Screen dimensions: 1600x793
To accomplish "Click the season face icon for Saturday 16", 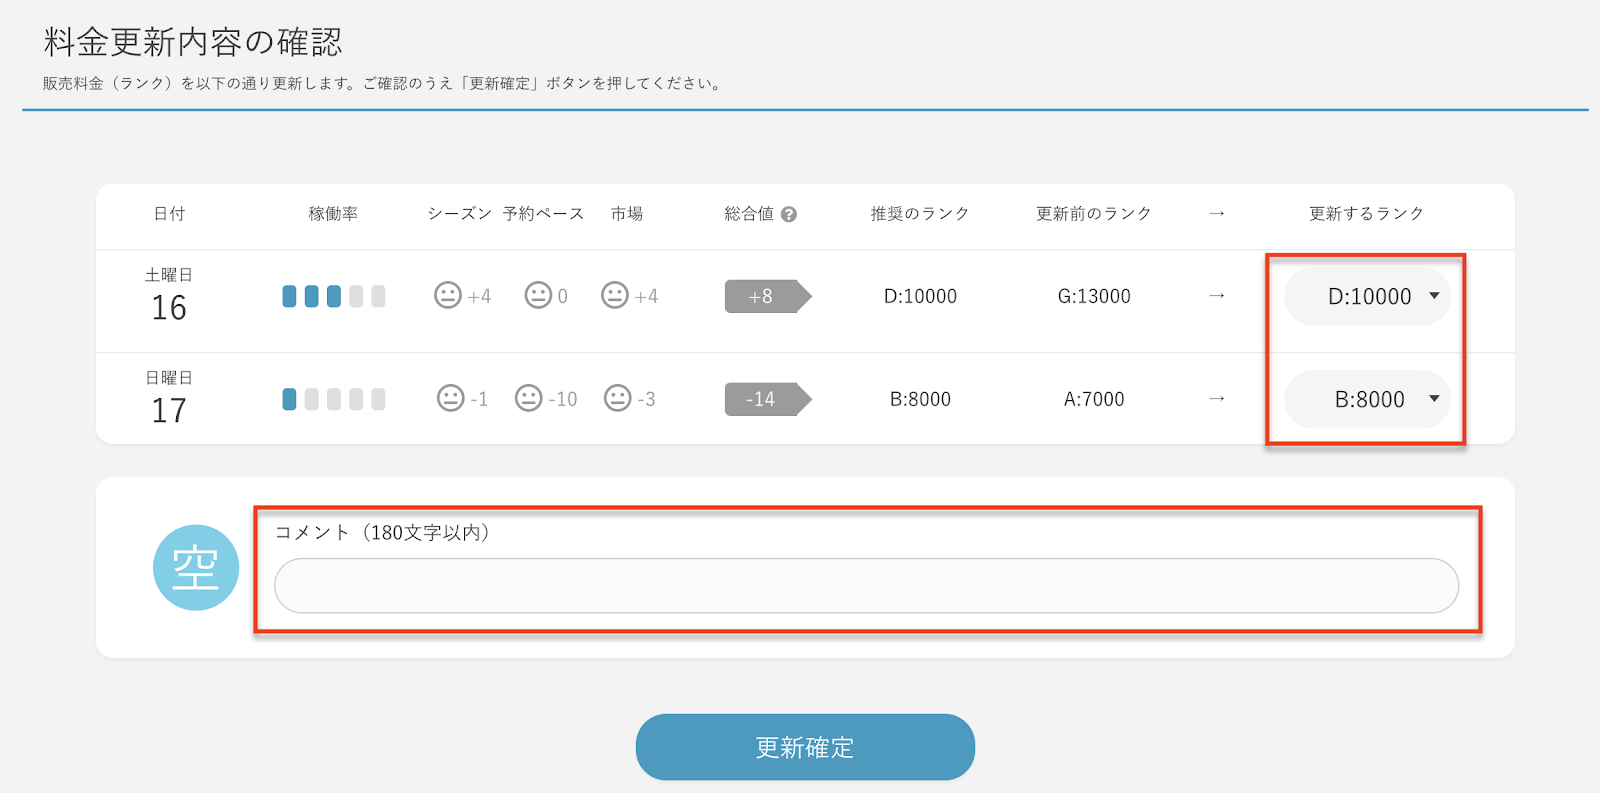I will [448, 295].
